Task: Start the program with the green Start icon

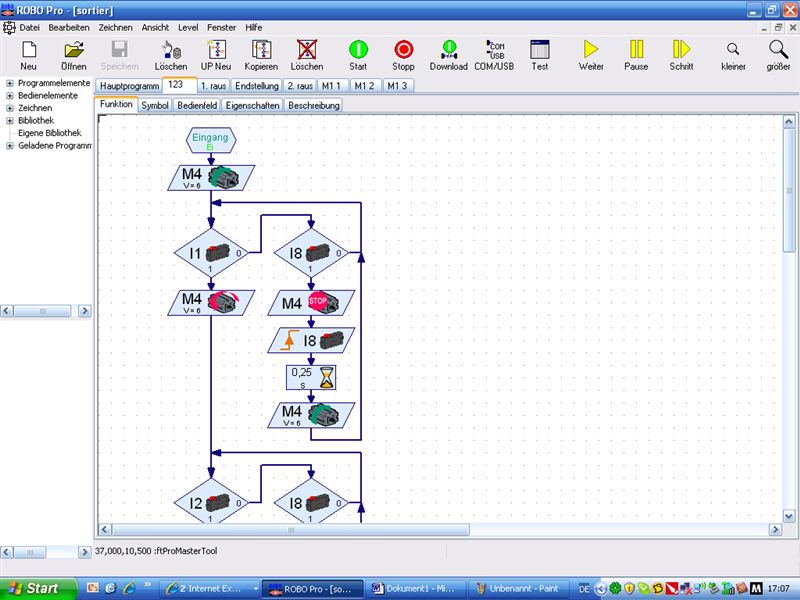Action: [358, 56]
